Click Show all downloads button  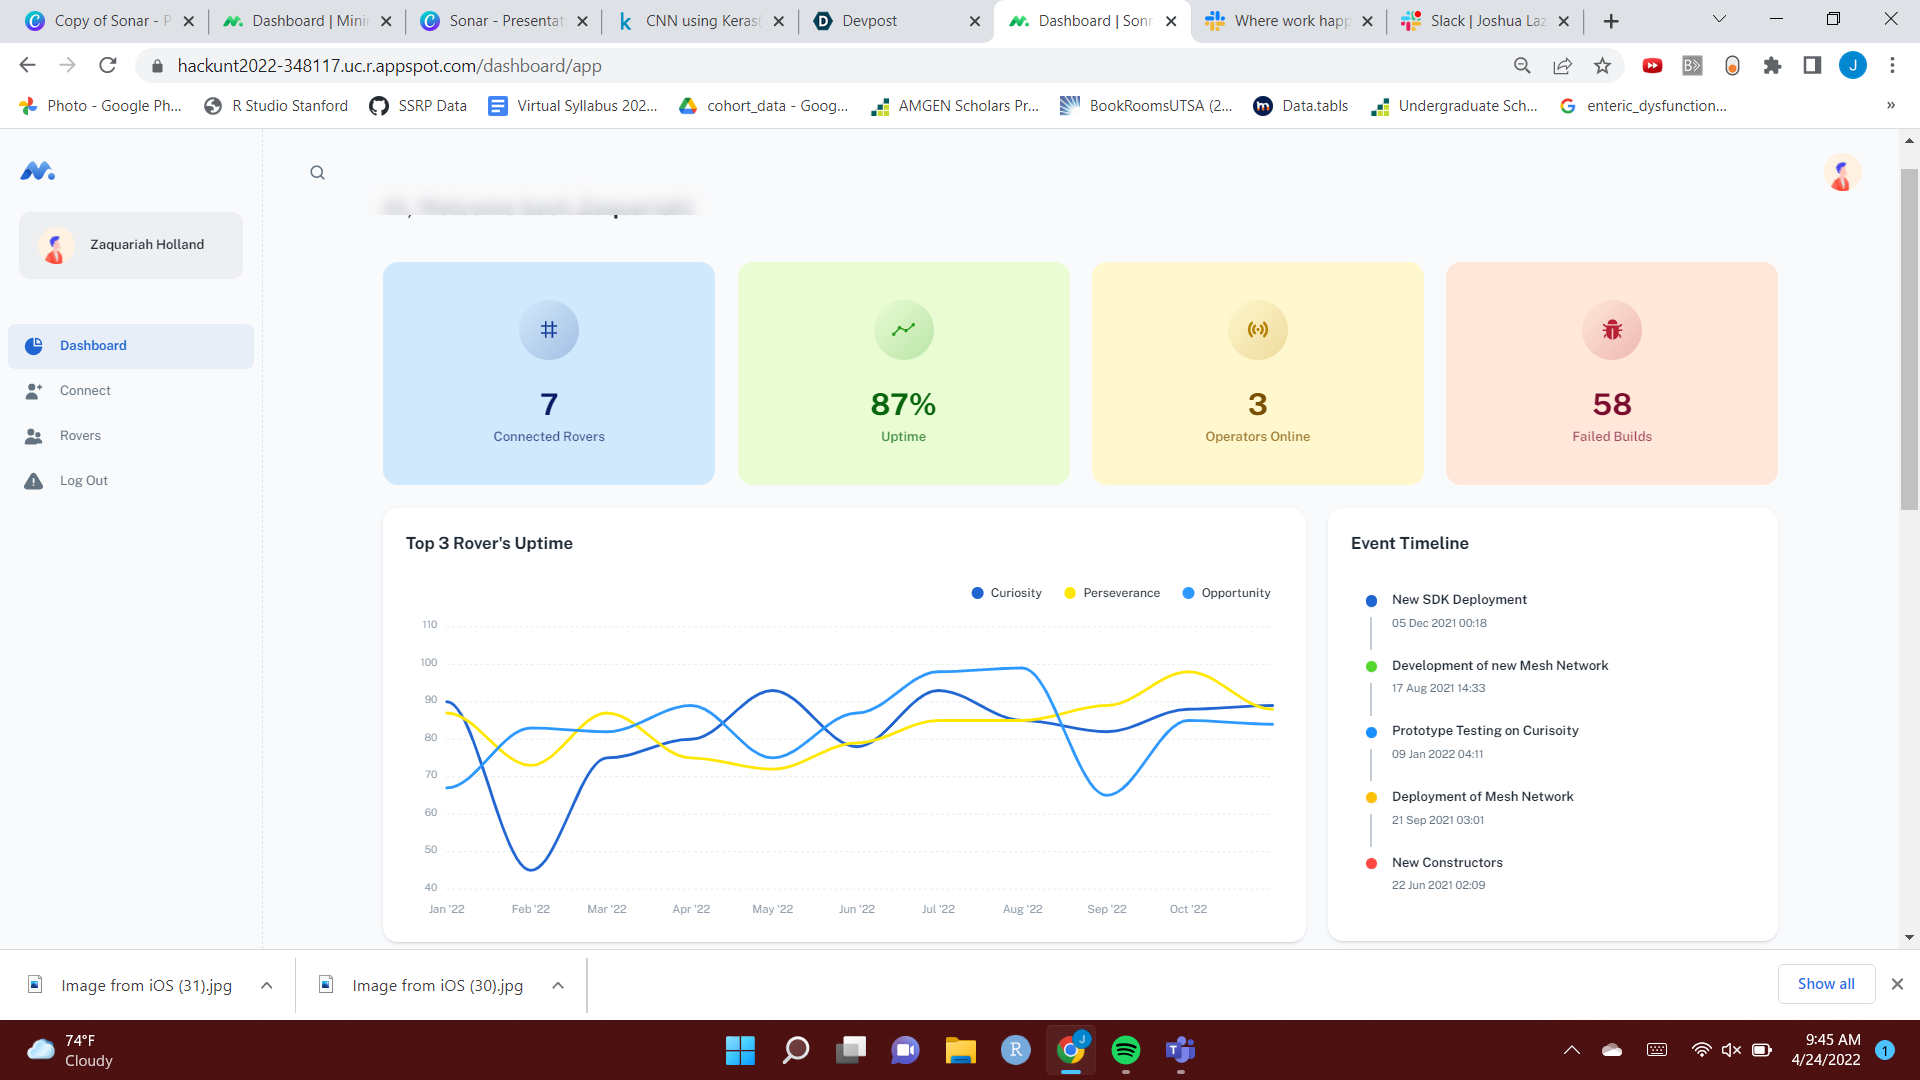click(1825, 984)
